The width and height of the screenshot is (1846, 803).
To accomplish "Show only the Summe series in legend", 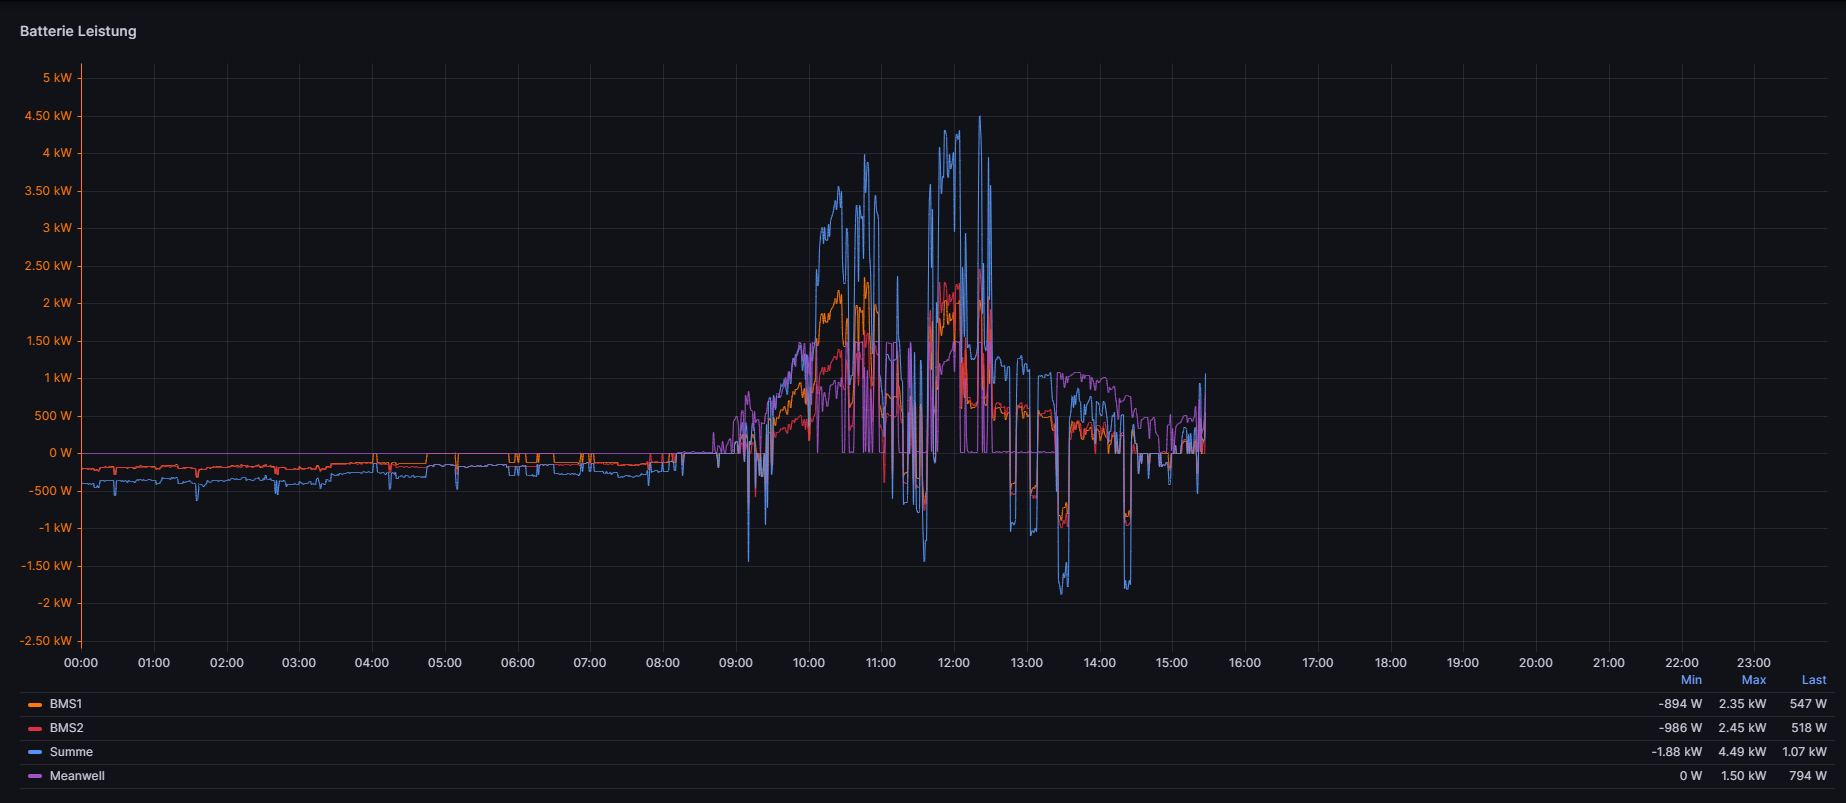I will coord(71,752).
